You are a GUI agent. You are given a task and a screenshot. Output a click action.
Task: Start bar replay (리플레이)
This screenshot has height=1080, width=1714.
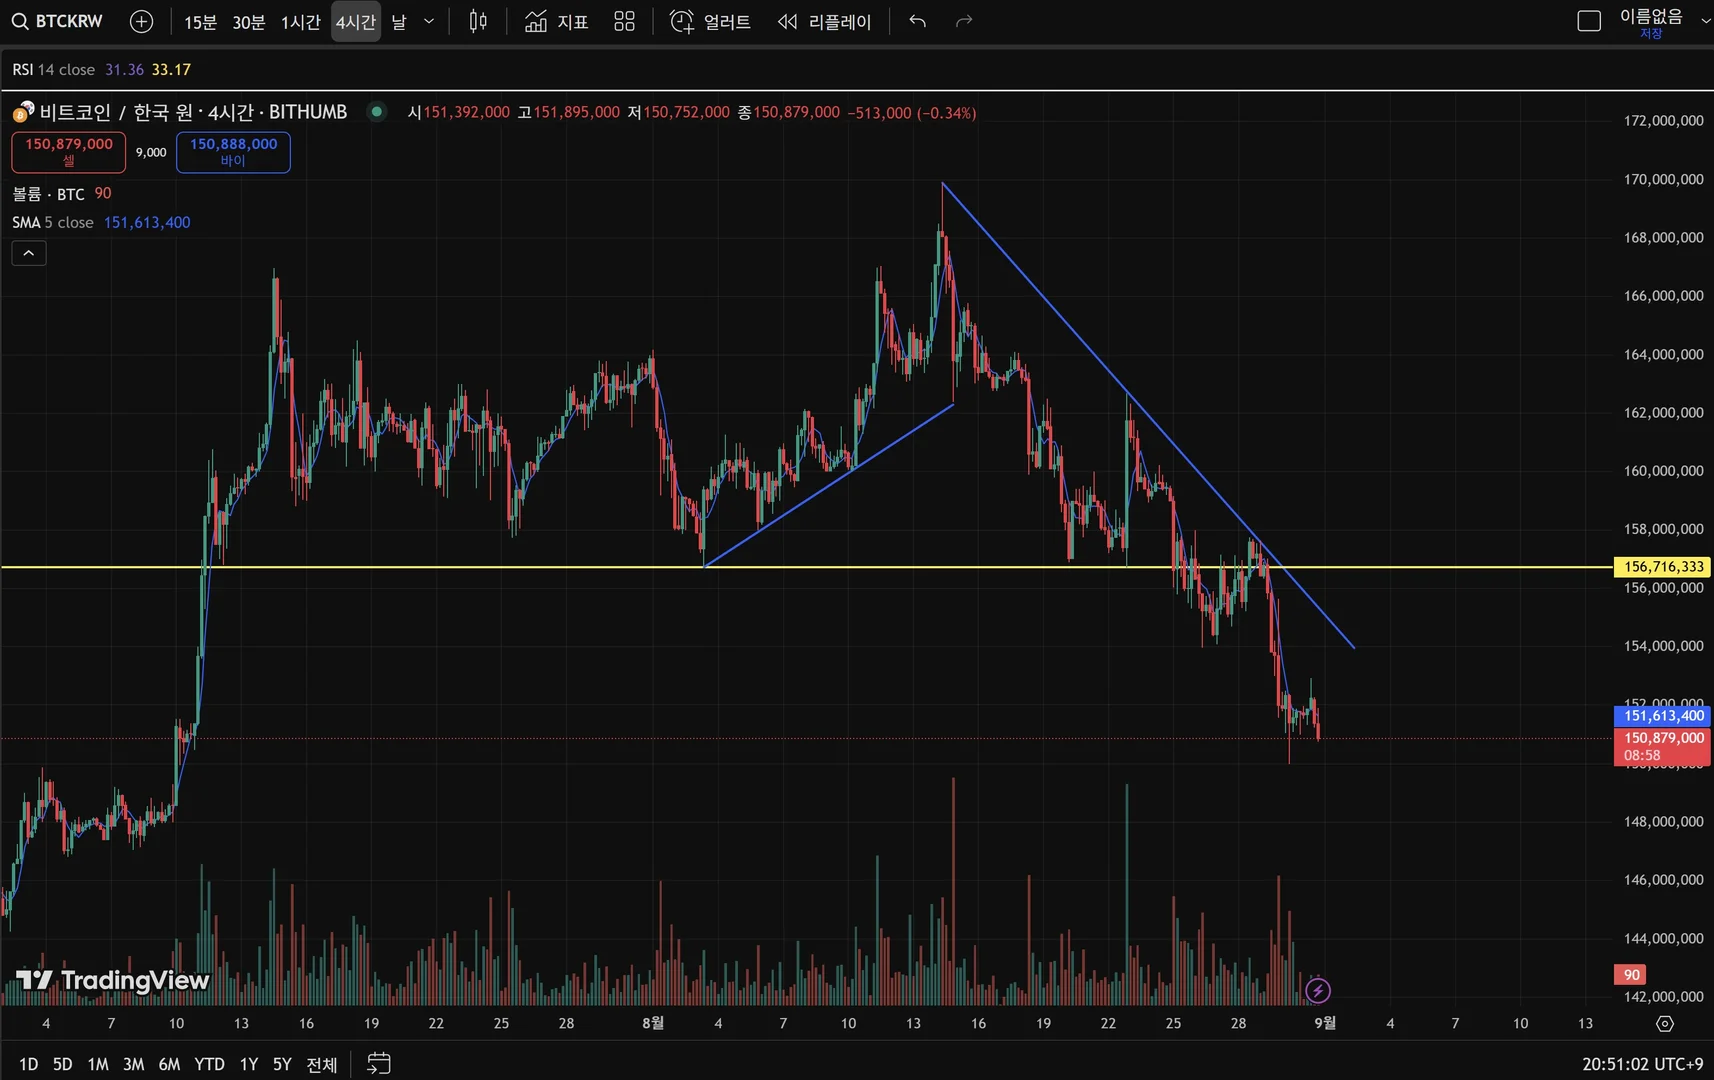824,21
